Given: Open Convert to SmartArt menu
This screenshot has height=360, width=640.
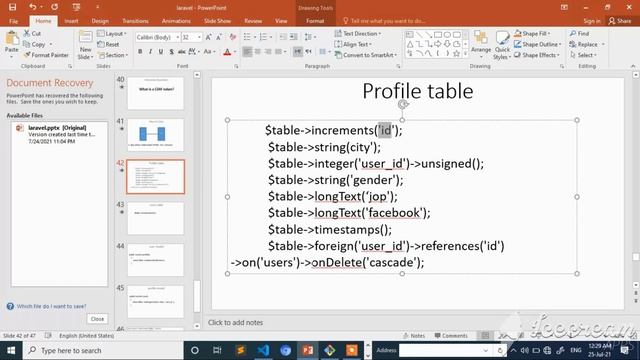Looking at the screenshot, I should click(x=366, y=55).
